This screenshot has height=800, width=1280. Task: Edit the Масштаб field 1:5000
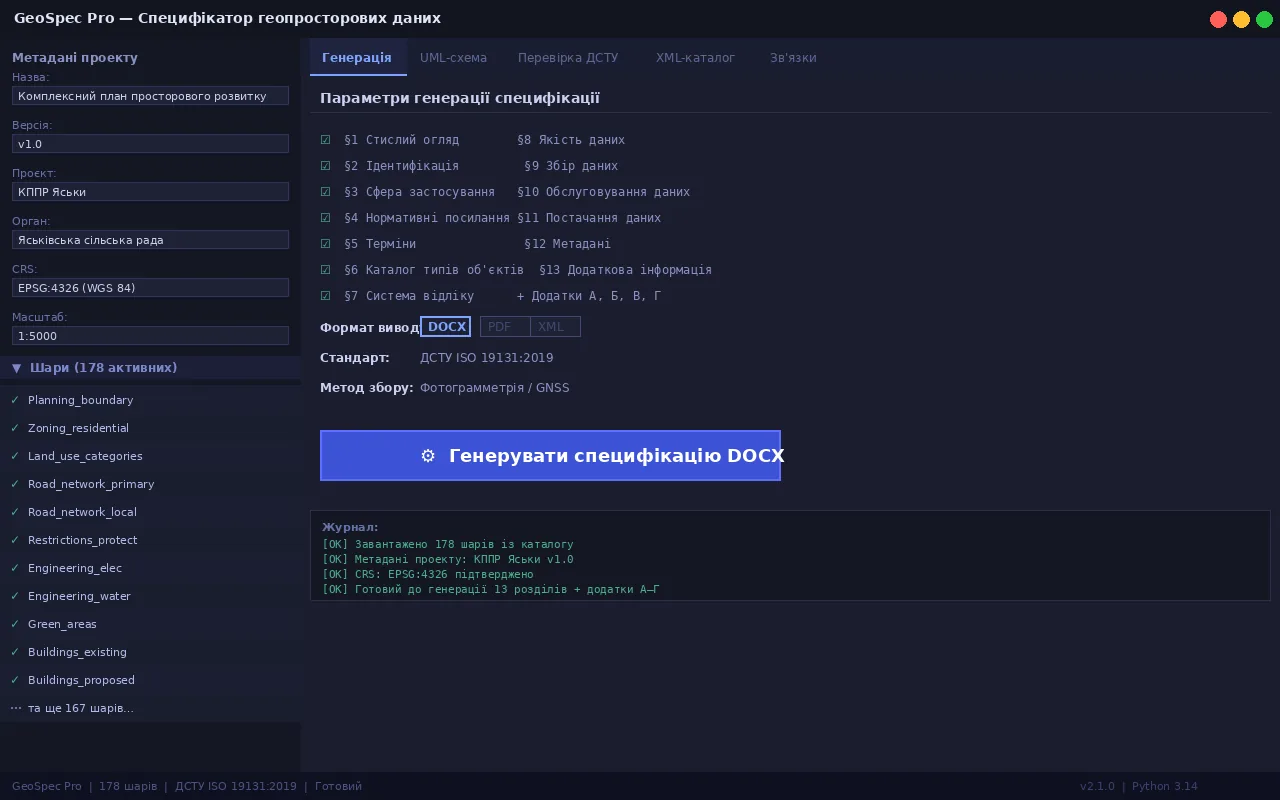[x=150, y=336]
